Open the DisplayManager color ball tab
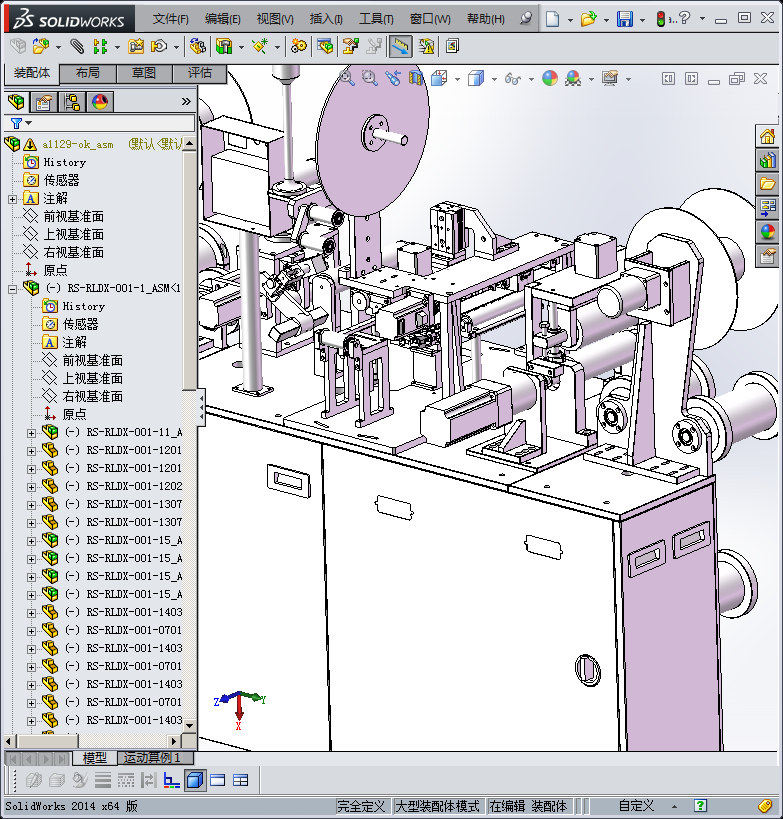 tap(100, 102)
